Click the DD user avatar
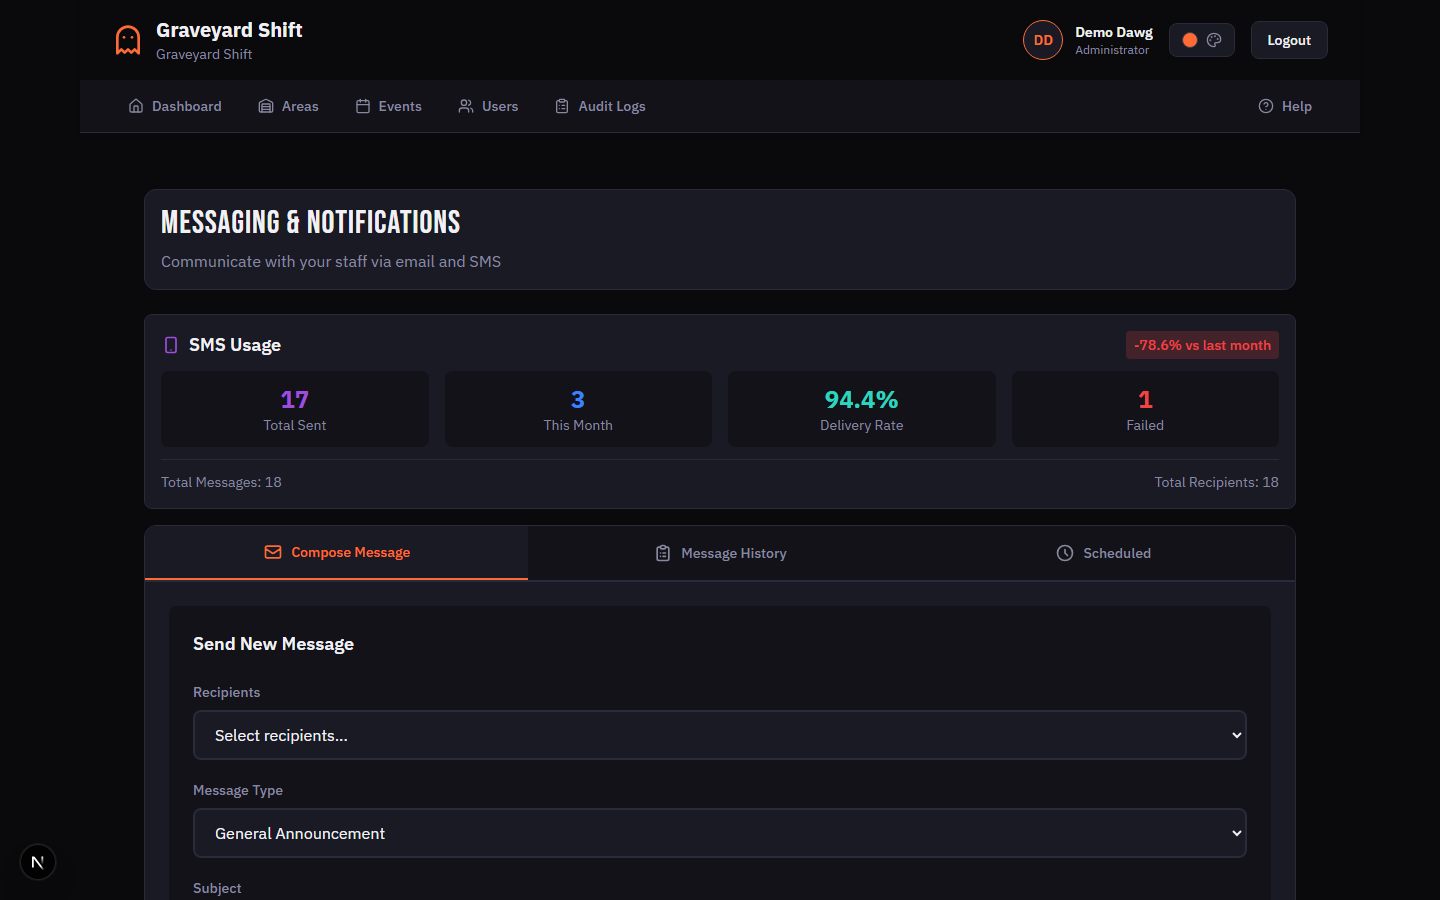Image resolution: width=1440 pixels, height=900 pixels. (x=1042, y=41)
